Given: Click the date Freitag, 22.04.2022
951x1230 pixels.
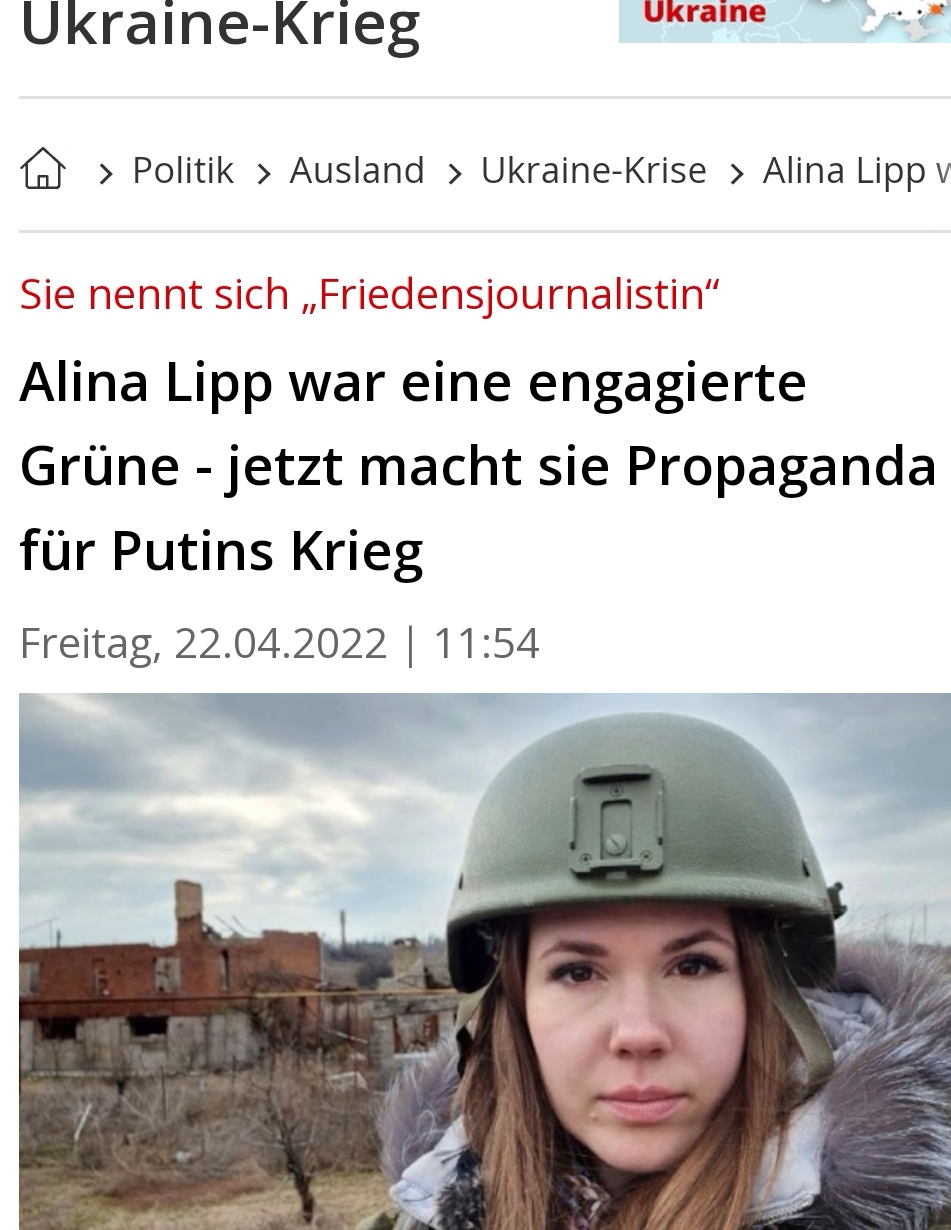Looking at the screenshot, I should 203,643.
